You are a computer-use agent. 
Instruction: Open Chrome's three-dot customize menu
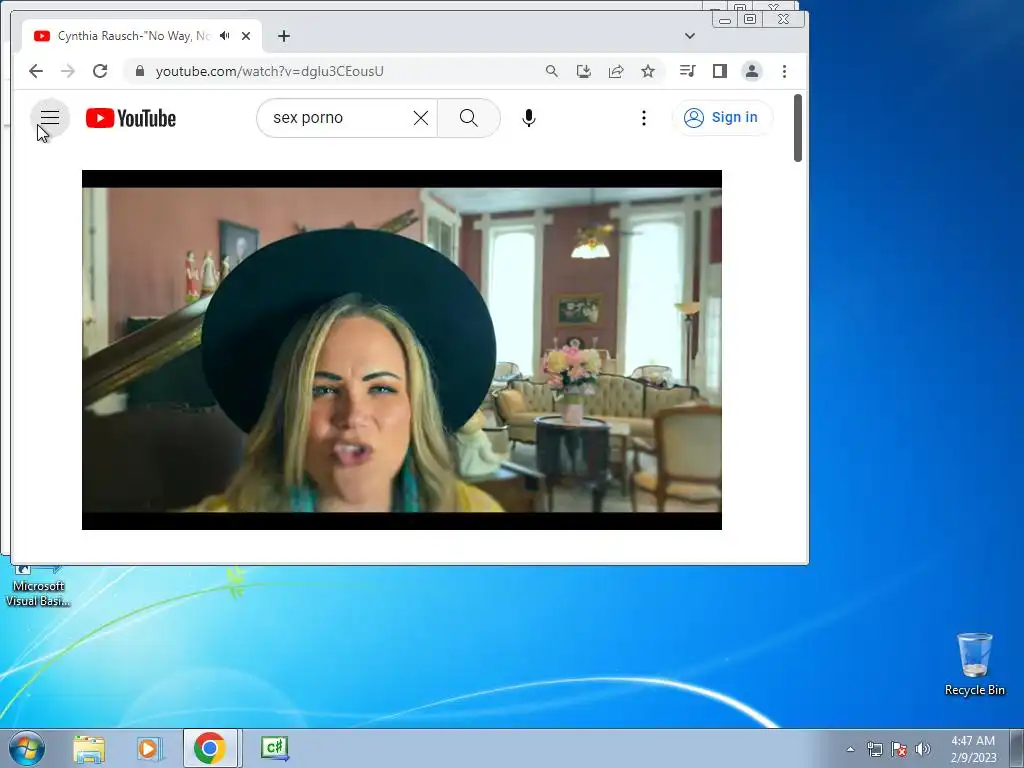pos(784,71)
